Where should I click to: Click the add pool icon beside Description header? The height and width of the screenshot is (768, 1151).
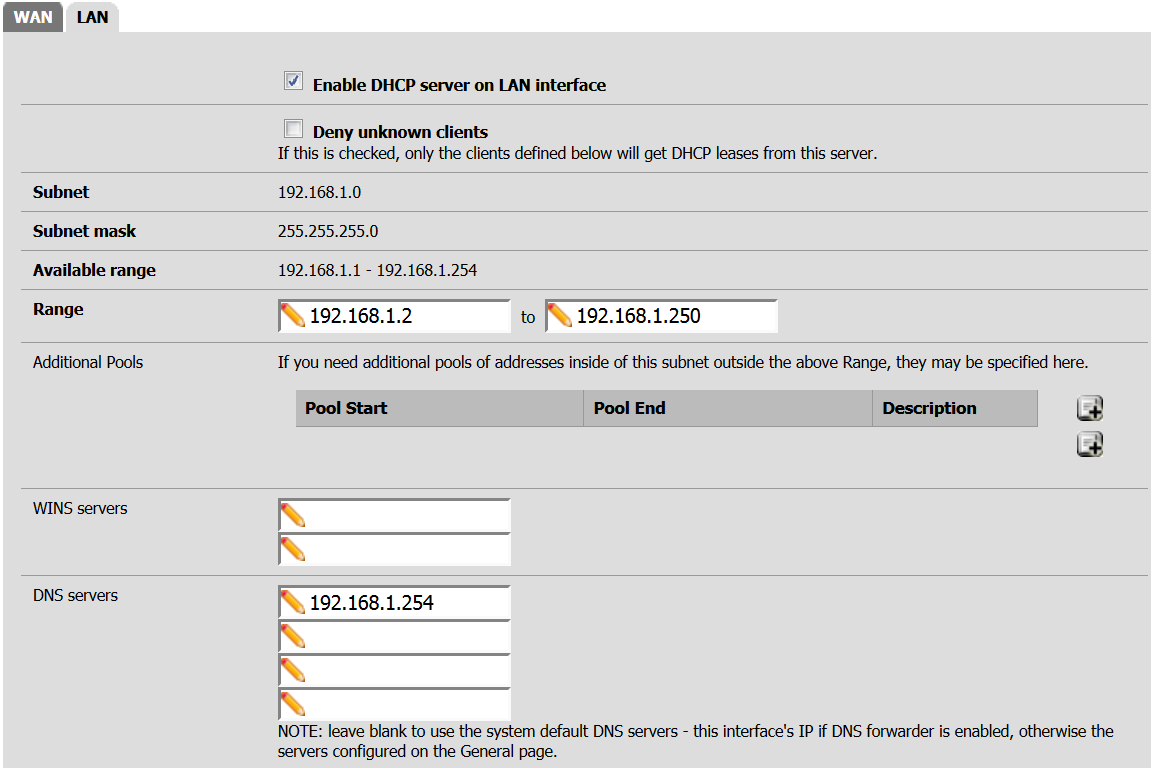pos(1089,408)
